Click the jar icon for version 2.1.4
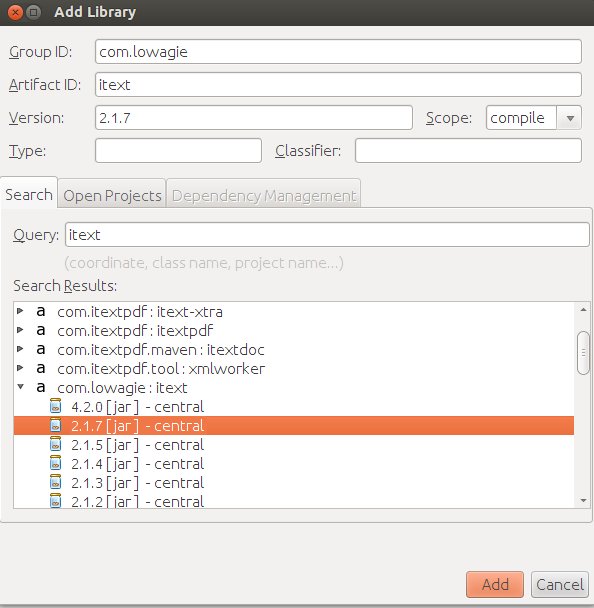The width and height of the screenshot is (594, 608). click(x=56, y=463)
